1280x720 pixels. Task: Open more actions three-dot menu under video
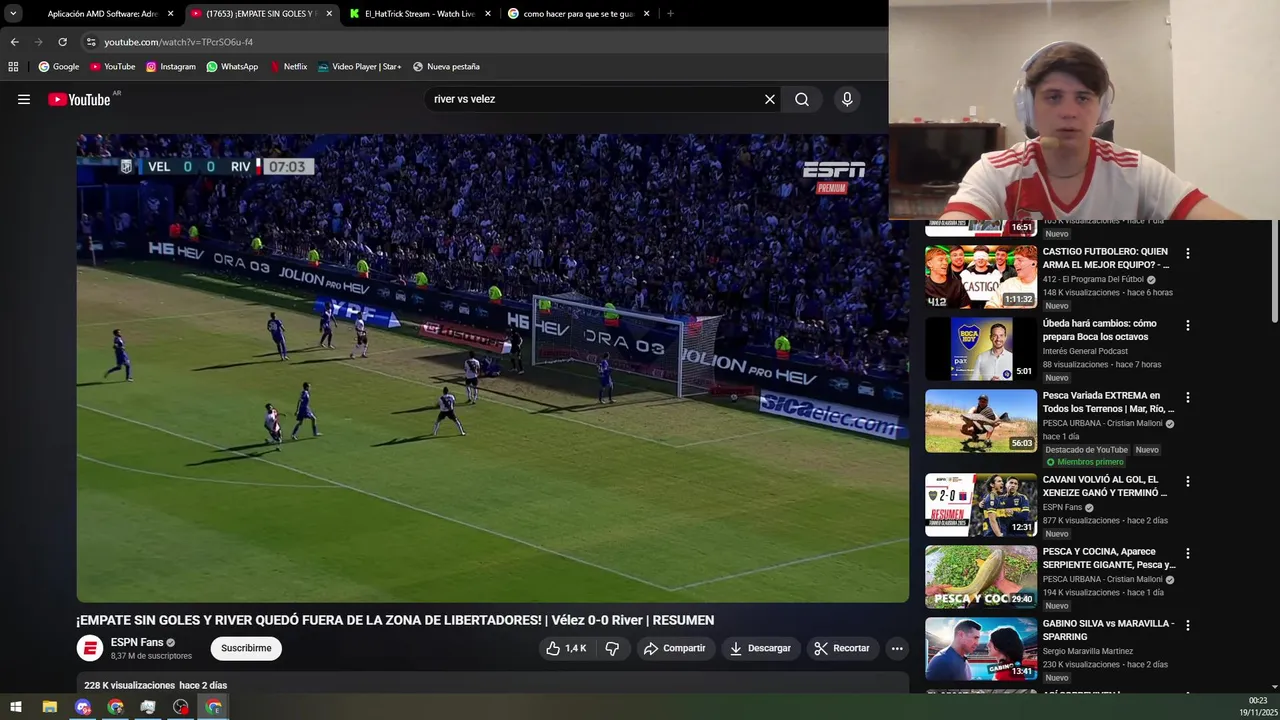897,648
